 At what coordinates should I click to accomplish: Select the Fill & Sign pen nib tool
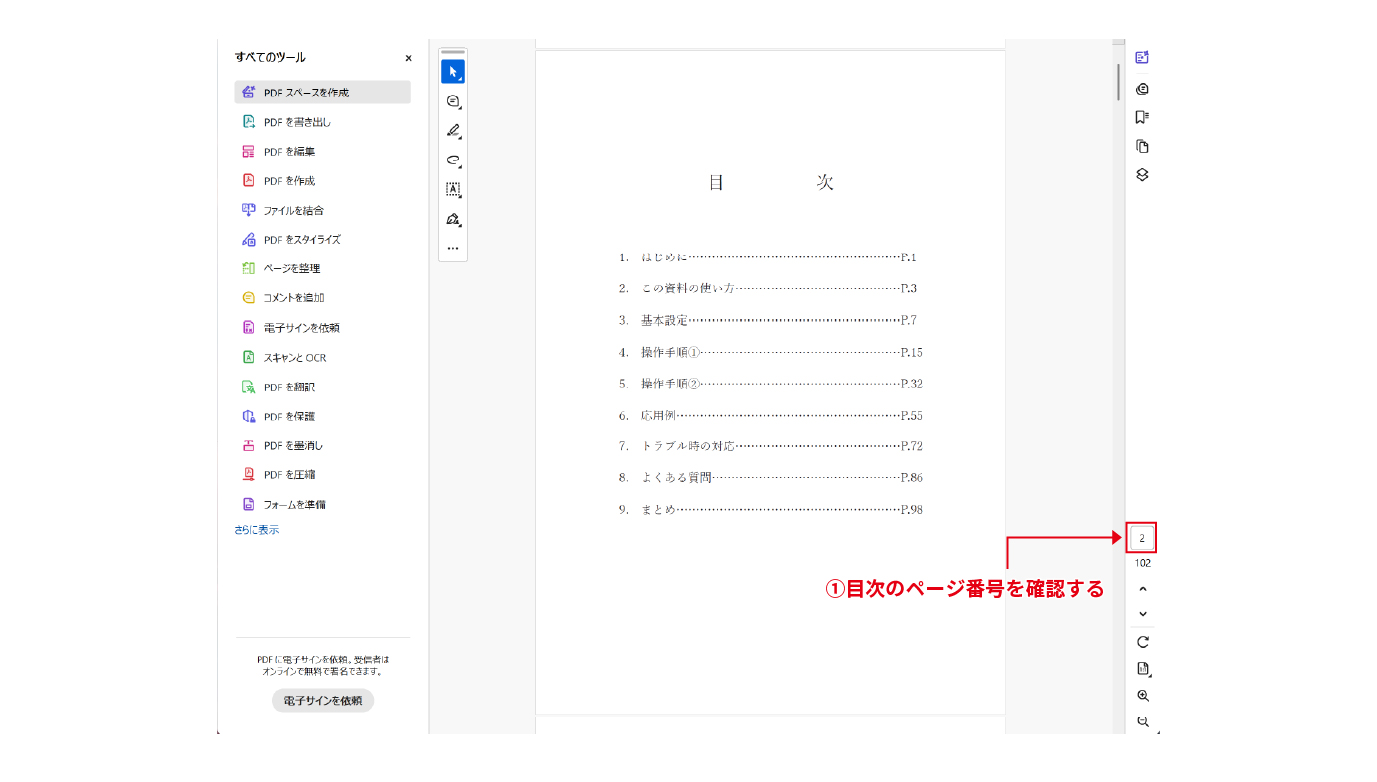pyautogui.click(x=452, y=218)
